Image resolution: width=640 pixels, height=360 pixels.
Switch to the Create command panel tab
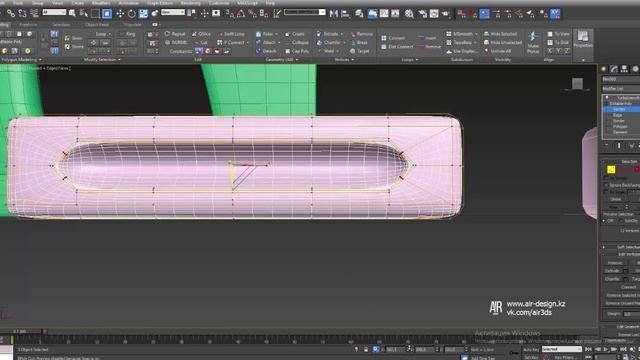604,69
